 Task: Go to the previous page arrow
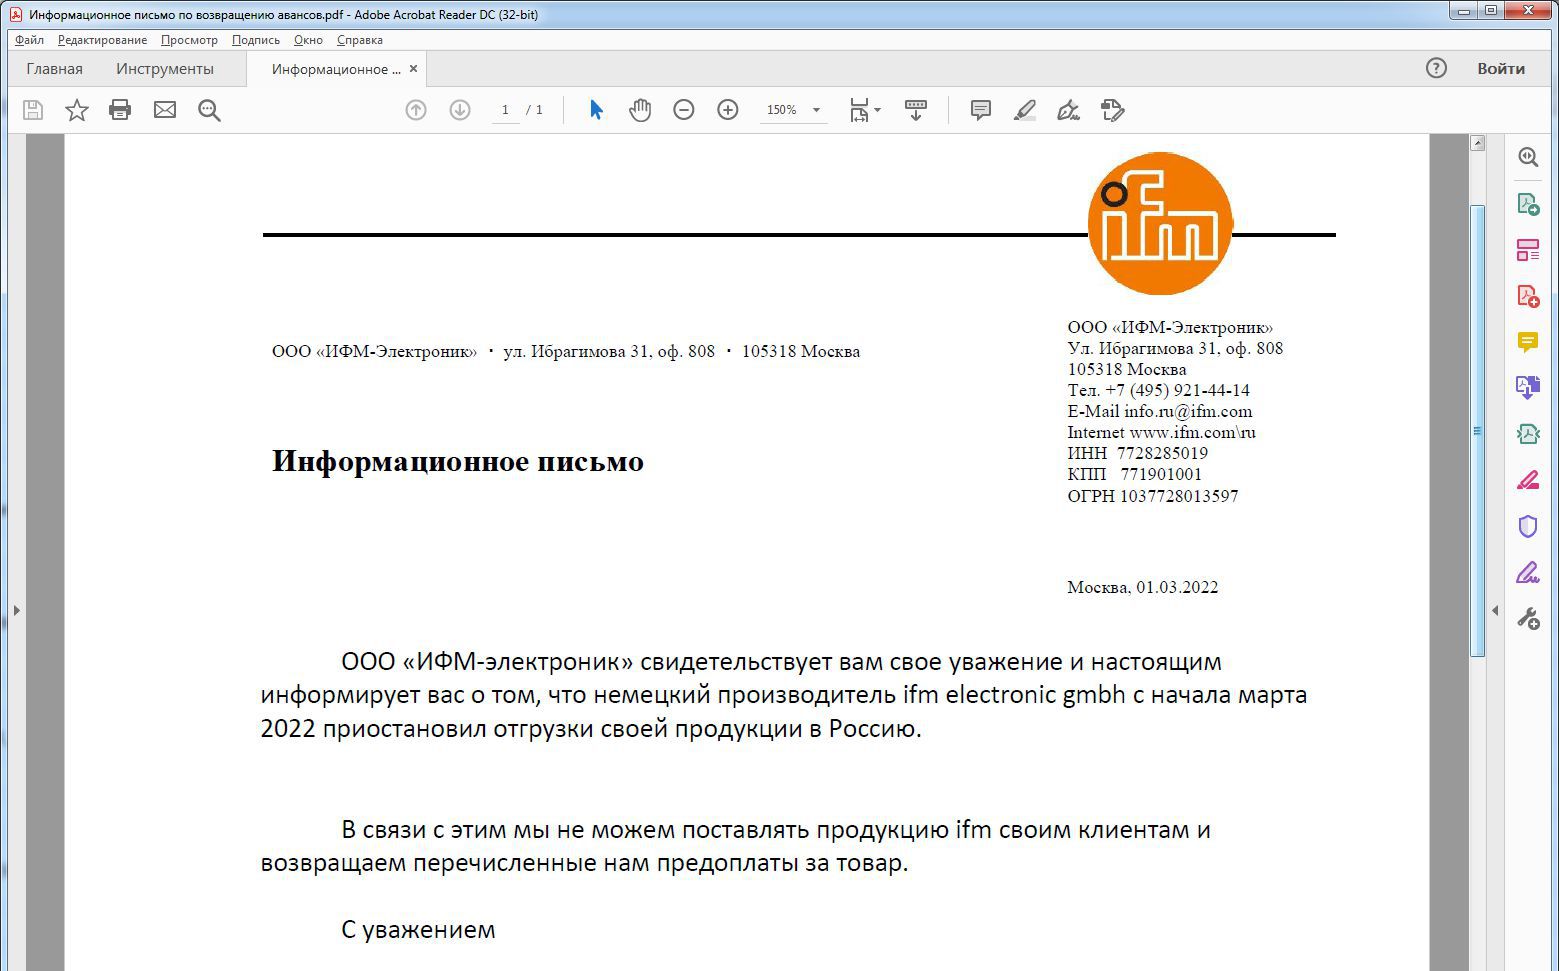[416, 110]
